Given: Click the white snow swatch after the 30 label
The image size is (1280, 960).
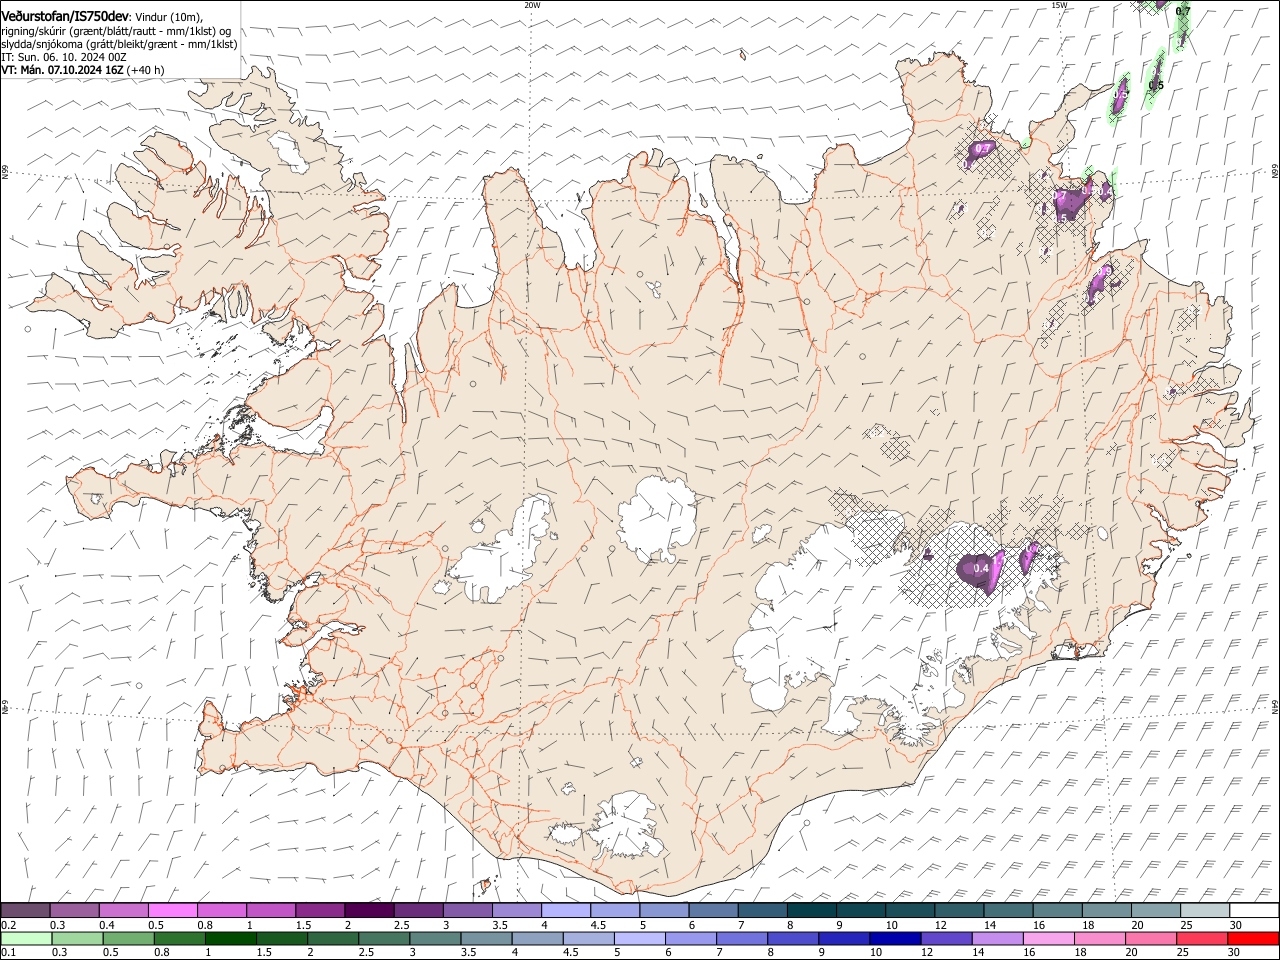Looking at the screenshot, I should click(1254, 910).
